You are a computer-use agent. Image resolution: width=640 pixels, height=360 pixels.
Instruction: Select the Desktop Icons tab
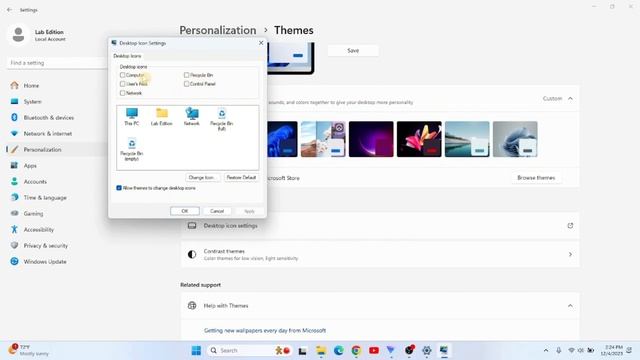point(127,56)
